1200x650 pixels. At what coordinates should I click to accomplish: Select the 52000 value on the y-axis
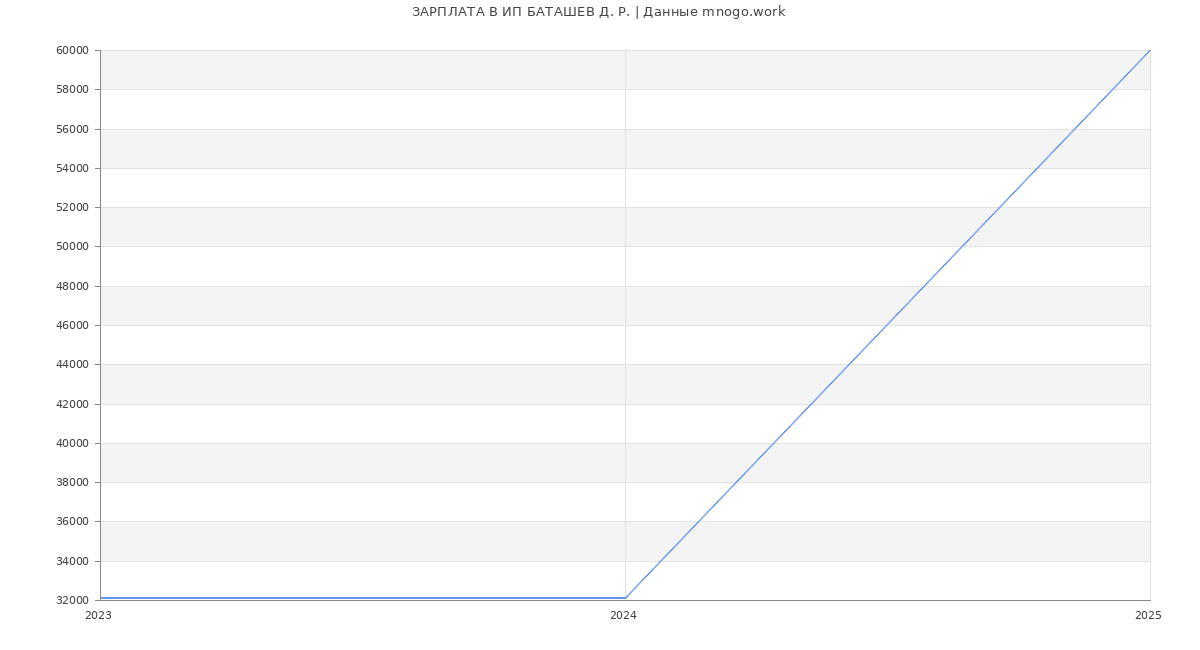tap(73, 208)
